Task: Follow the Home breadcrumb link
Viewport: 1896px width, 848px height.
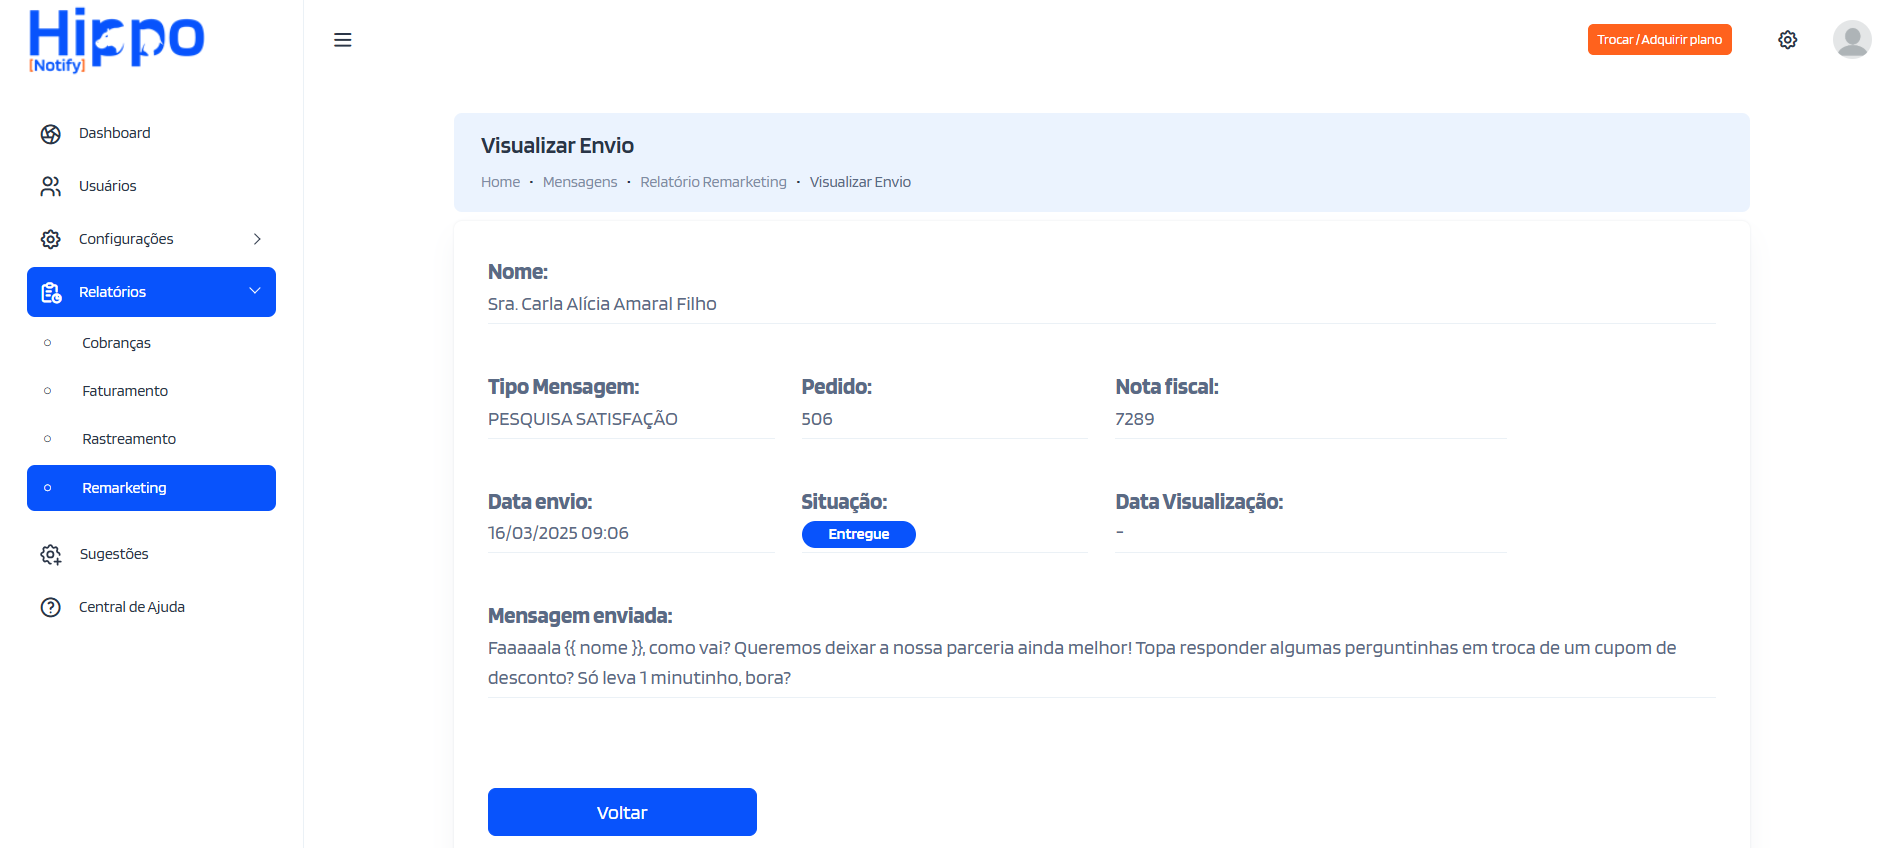Action: tap(500, 182)
